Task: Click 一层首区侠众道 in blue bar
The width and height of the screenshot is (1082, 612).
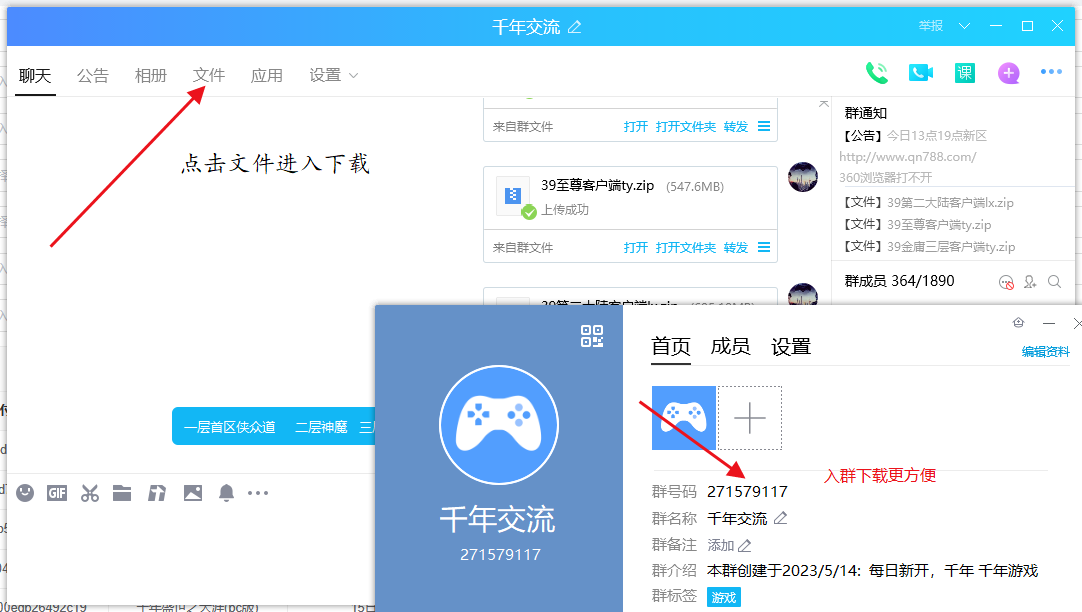Action: click(230, 427)
